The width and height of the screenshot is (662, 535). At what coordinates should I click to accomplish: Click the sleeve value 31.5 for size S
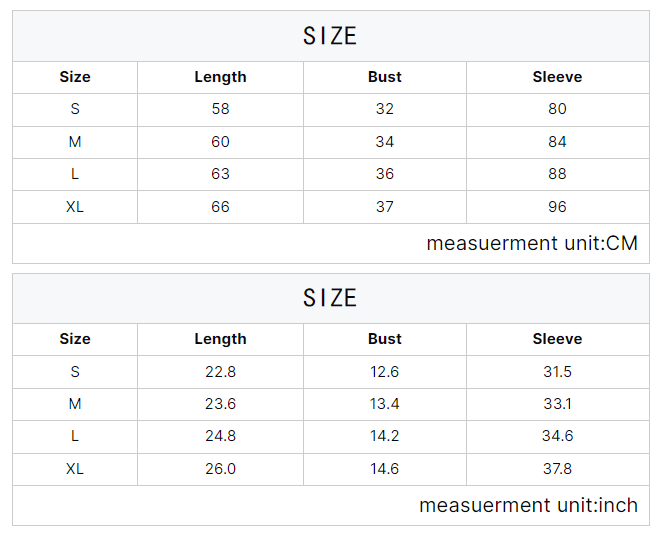(557, 372)
